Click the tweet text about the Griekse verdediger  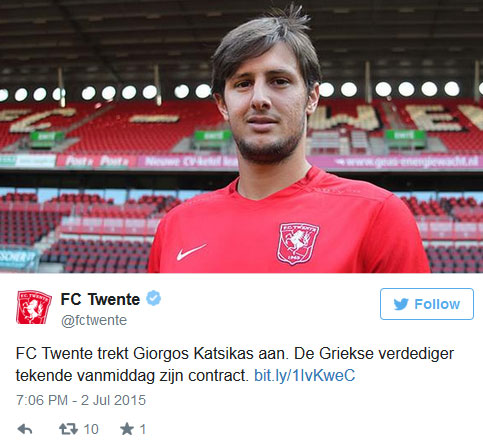(x=235, y=364)
